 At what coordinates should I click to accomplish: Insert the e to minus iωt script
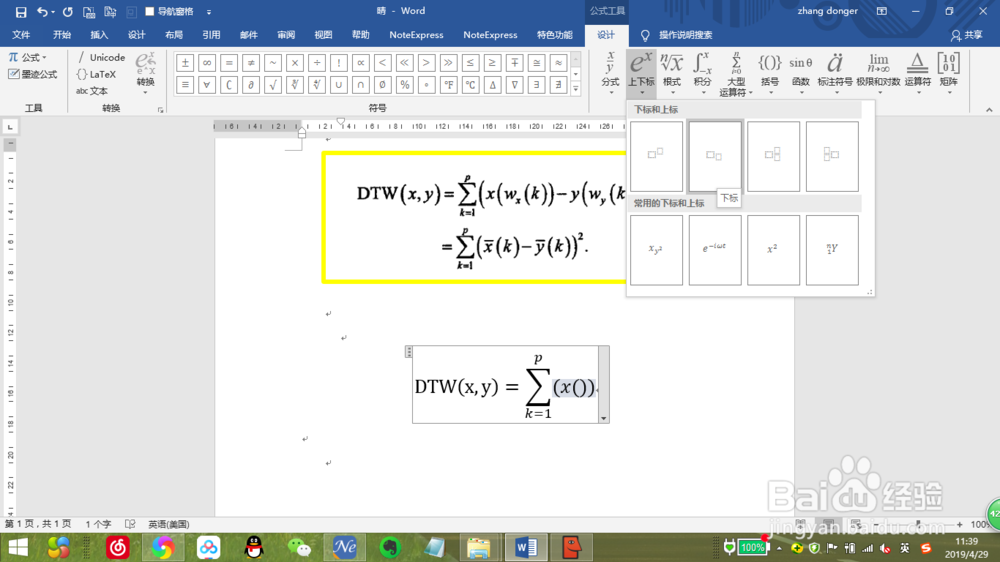tap(715, 250)
